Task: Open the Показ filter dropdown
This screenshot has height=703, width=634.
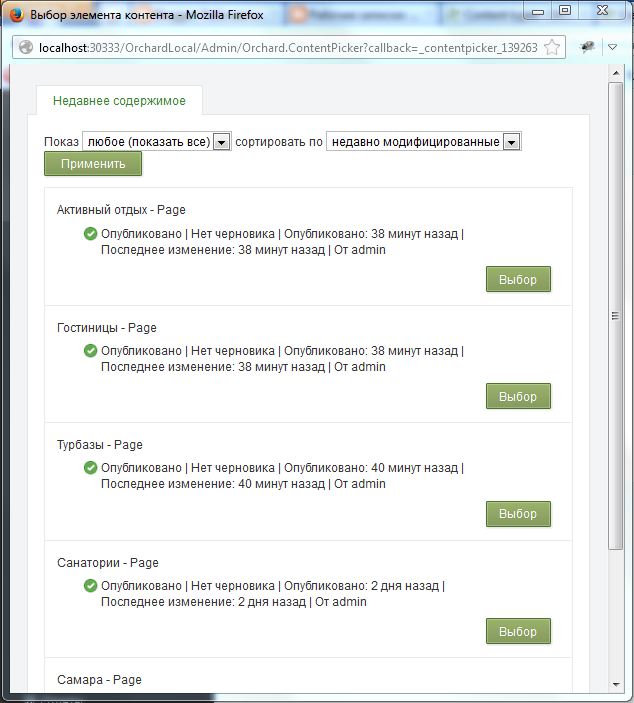Action: [157, 142]
